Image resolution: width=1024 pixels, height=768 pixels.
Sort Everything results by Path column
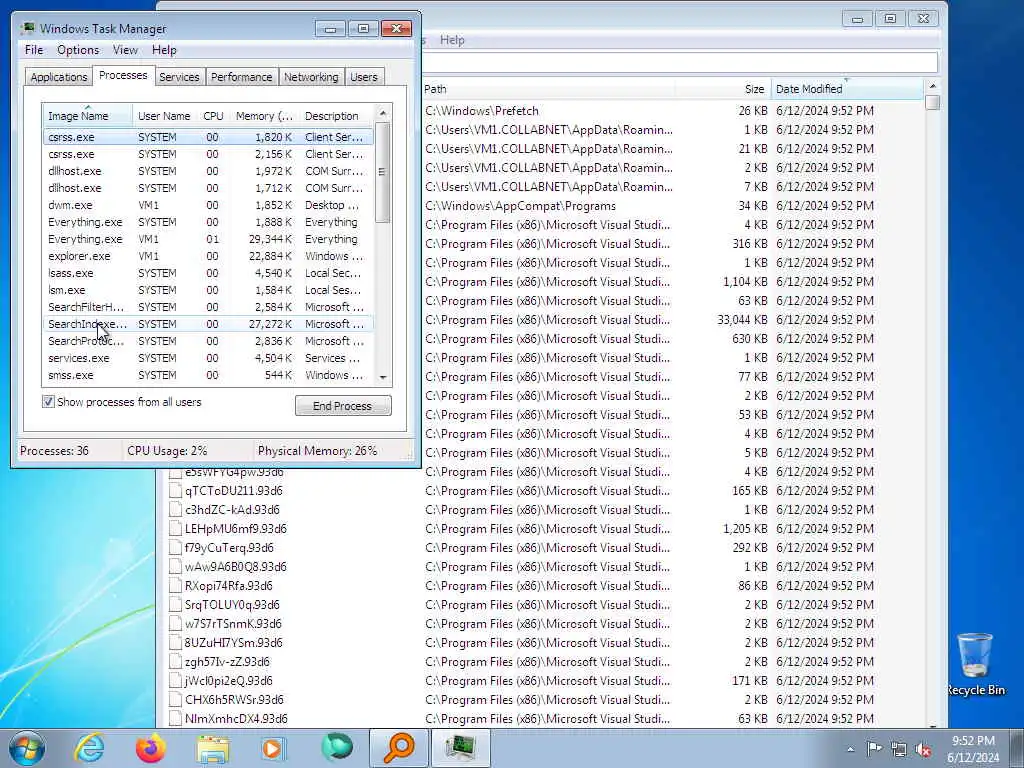click(x=547, y=89)
